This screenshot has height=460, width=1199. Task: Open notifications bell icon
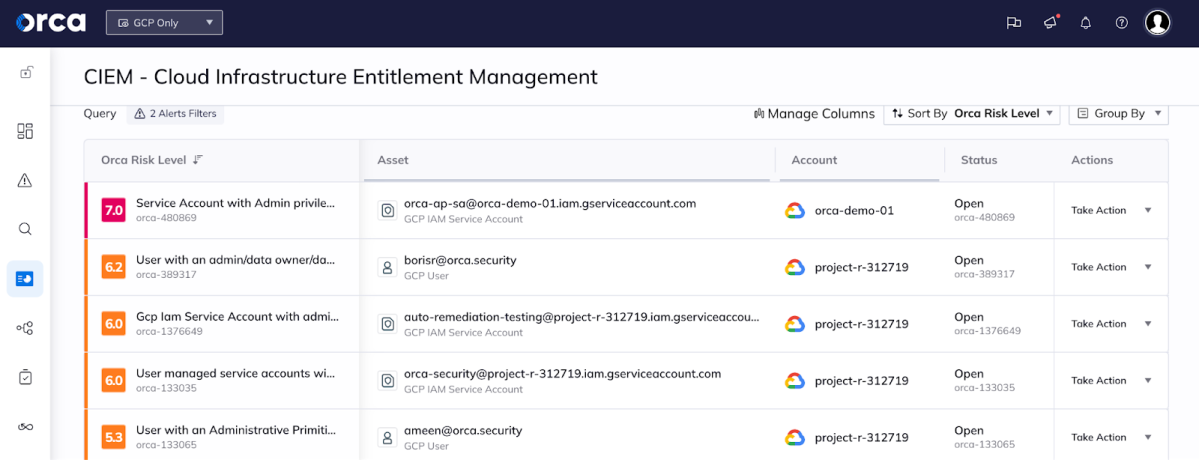coord(1085,23)
